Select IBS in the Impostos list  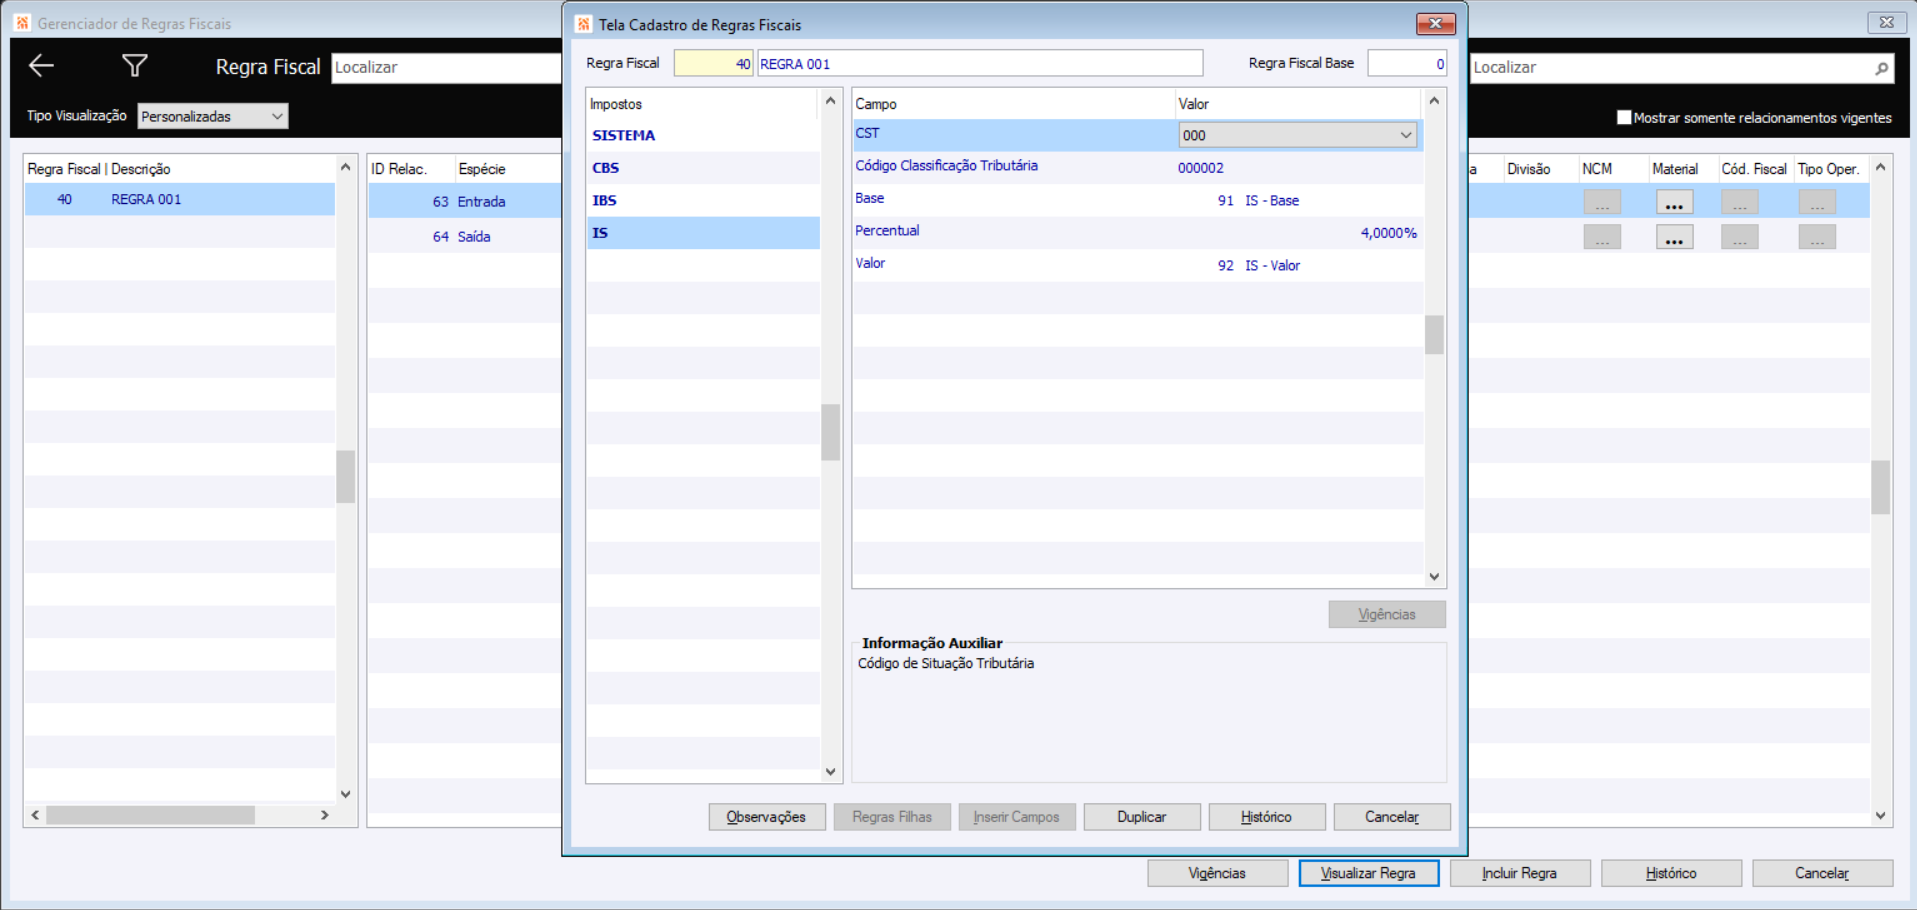(703, 200)
